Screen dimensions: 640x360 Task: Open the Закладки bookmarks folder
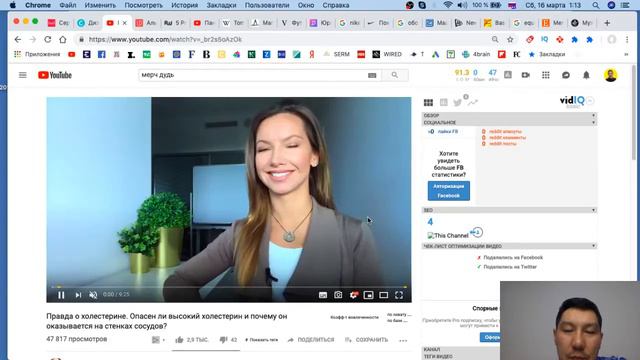point(547,54)
